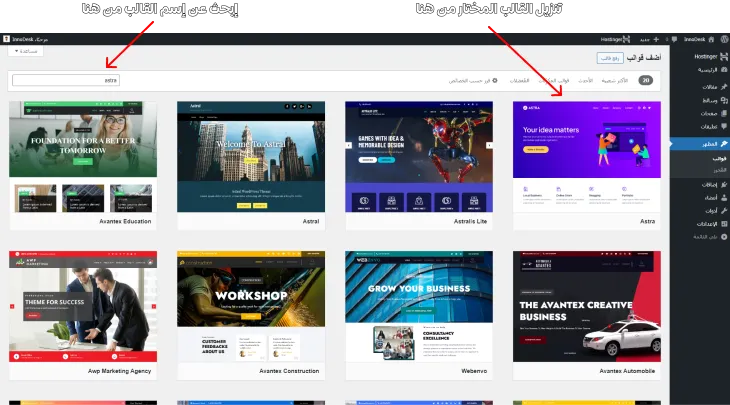Open the وسائط media icon in sidebar

[724, 100]
